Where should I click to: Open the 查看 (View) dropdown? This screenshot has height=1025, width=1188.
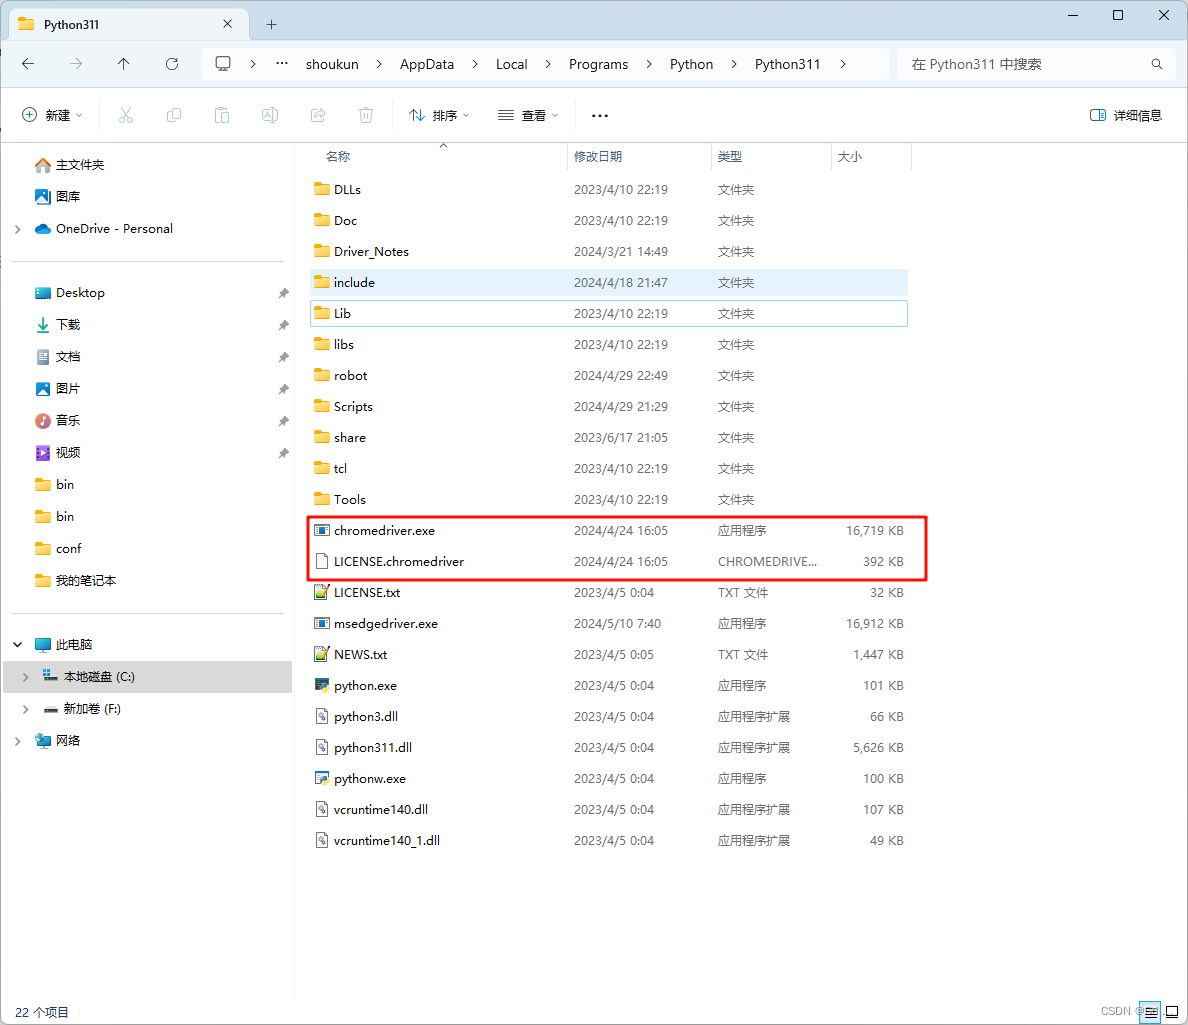[528, 115]
